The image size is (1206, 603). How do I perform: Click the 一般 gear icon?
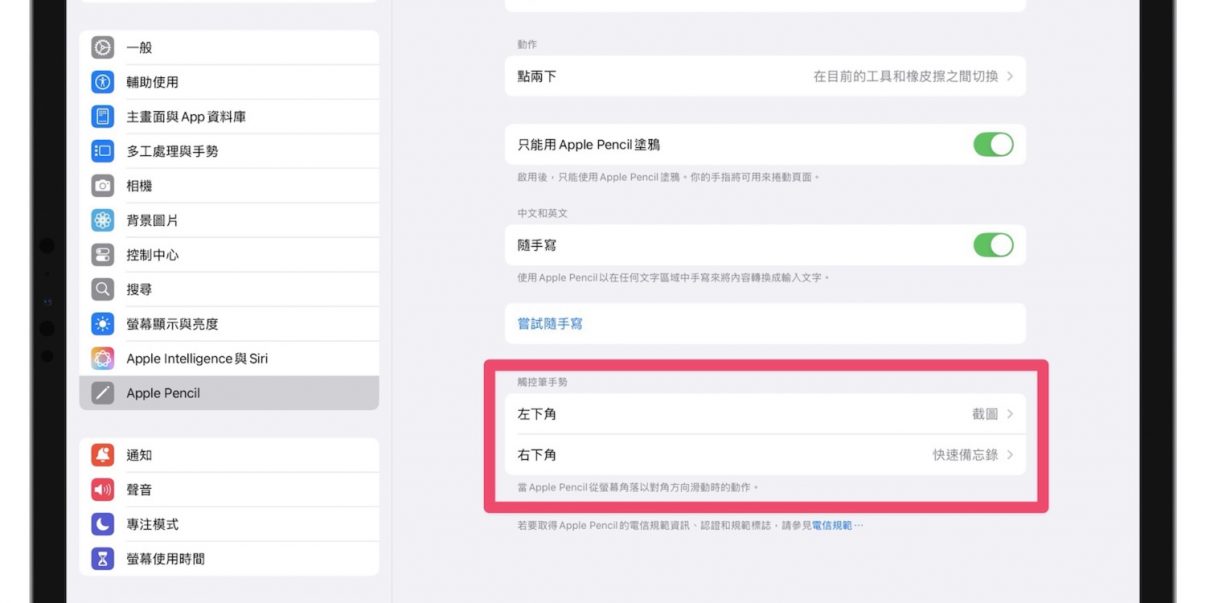coord(103,48)
